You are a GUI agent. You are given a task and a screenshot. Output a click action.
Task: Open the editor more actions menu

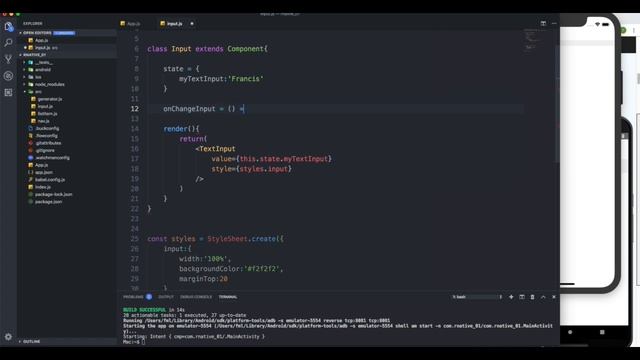554,24
